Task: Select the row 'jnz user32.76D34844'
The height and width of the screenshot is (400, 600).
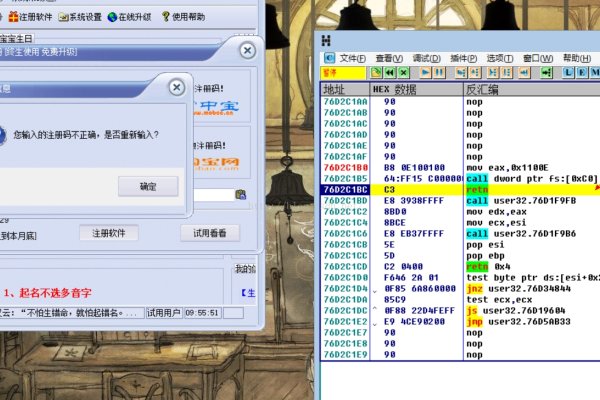Action: point(460,289)
